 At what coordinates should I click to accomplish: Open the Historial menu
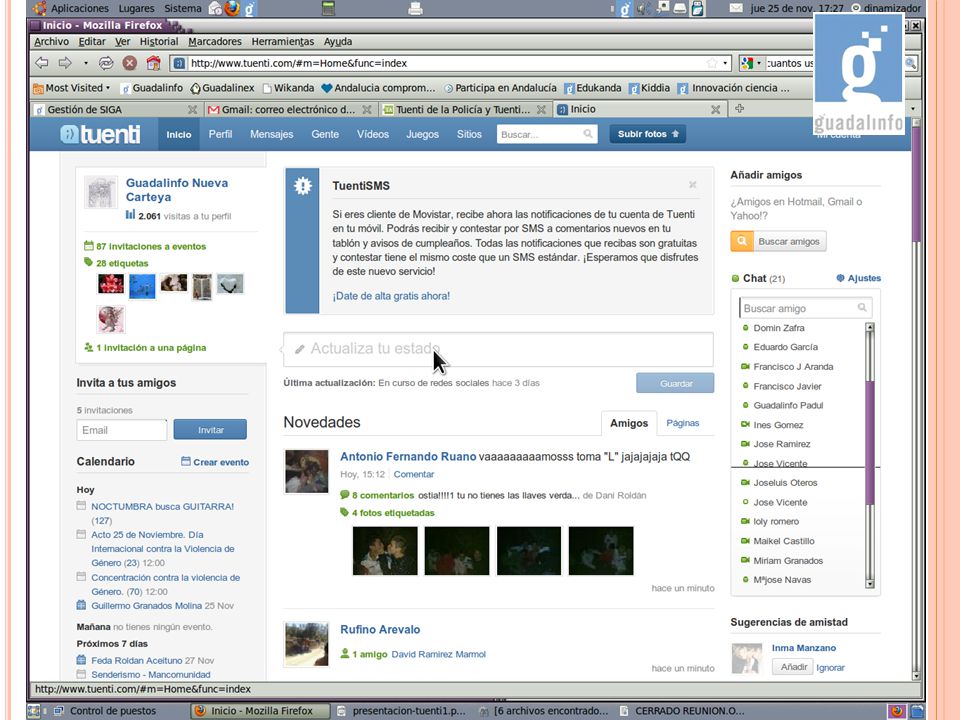click(159, 42)
